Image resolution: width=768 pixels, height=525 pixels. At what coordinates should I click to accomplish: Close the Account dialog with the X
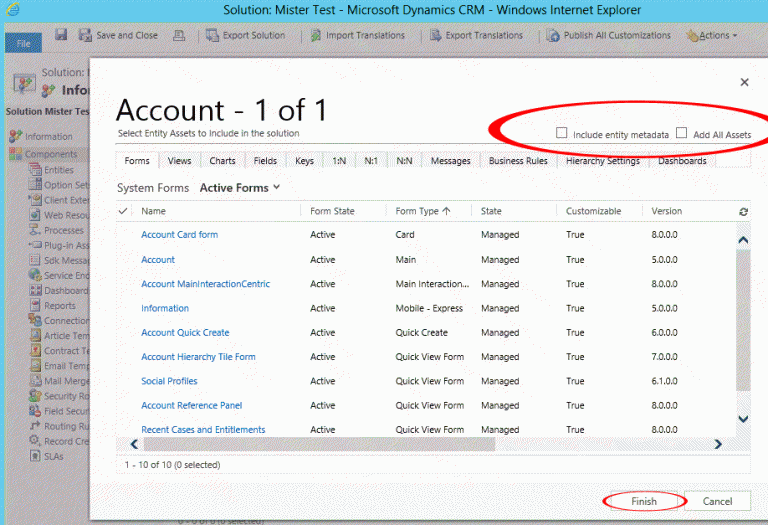click(744, 82)
